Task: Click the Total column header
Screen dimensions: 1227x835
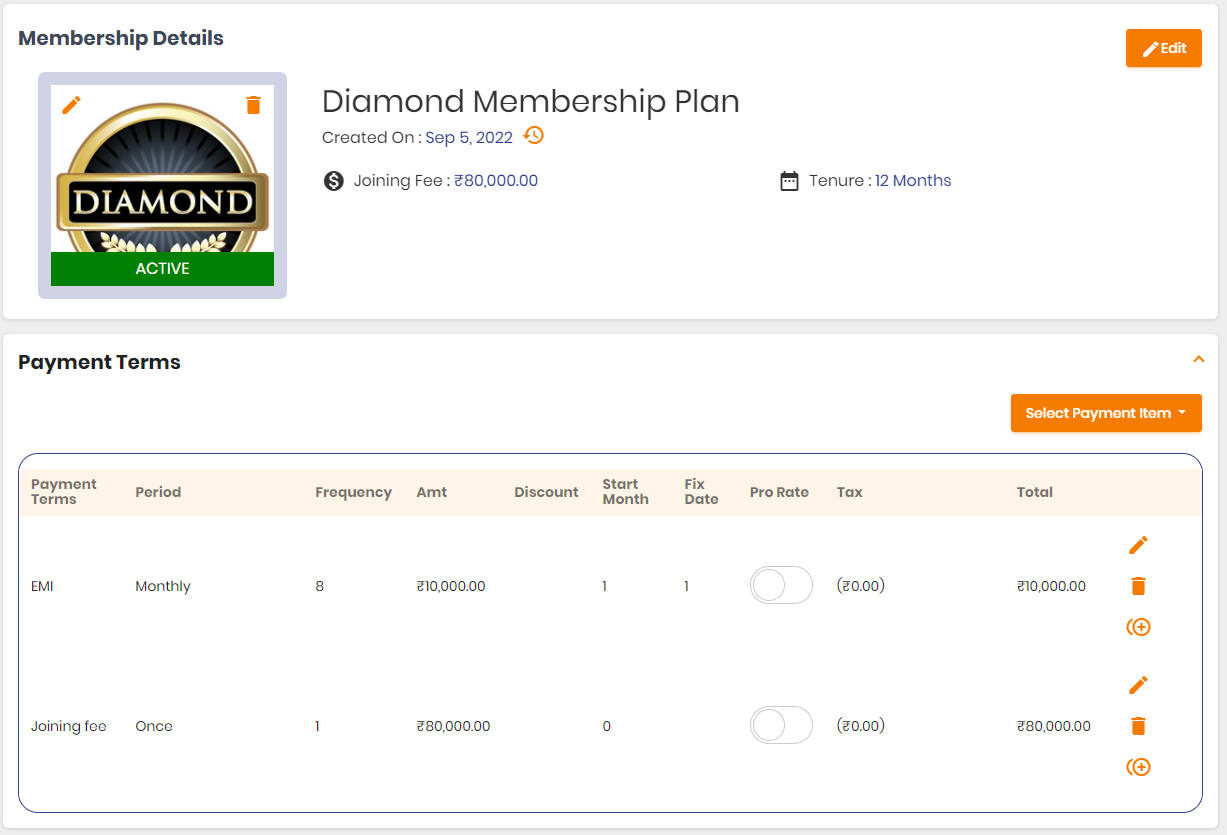Action: coord(1035,492)
